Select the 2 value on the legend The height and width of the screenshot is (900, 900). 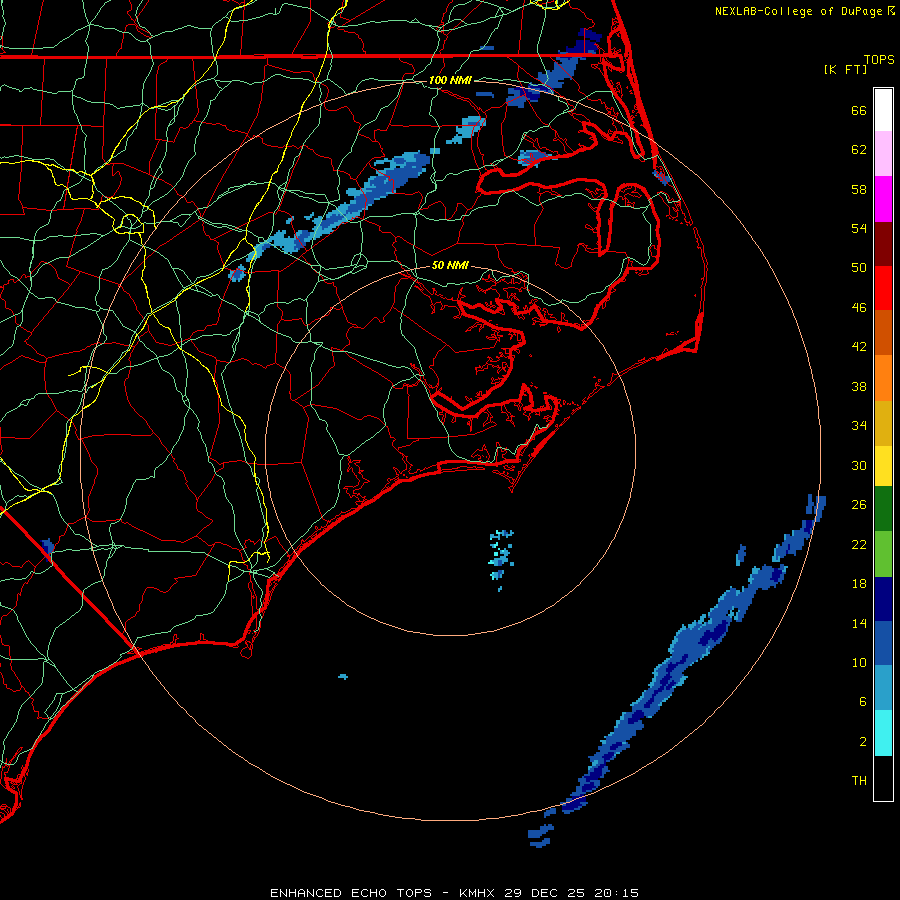tap(863, 742)
